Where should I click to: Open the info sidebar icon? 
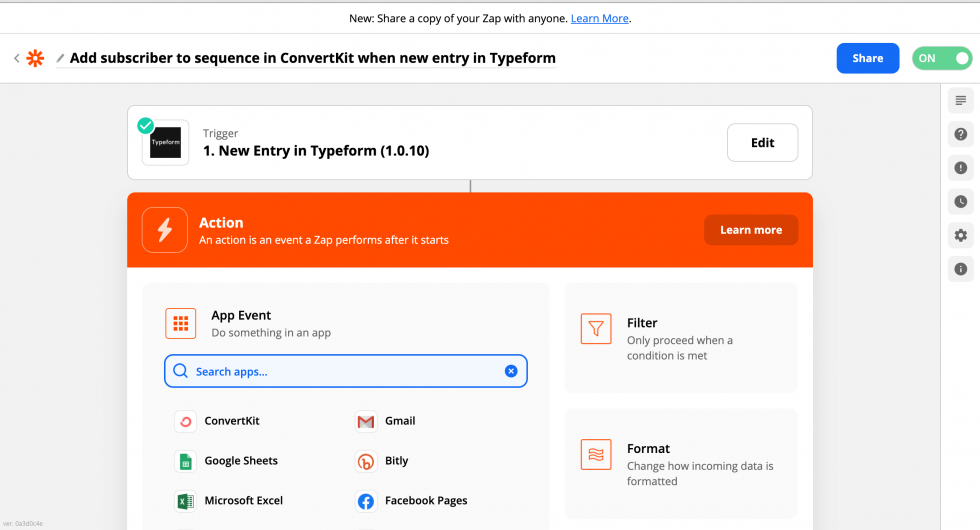[961, 269]
